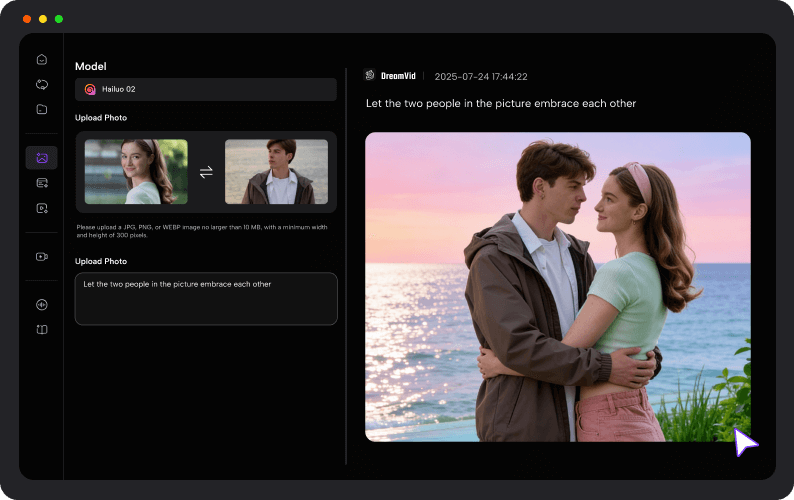Image resolution: width=794 pixels, height=500 pixels.
Task: Click the video-with-plus sidebar icon
Action: pyautogui.click(x=41, y=208)
